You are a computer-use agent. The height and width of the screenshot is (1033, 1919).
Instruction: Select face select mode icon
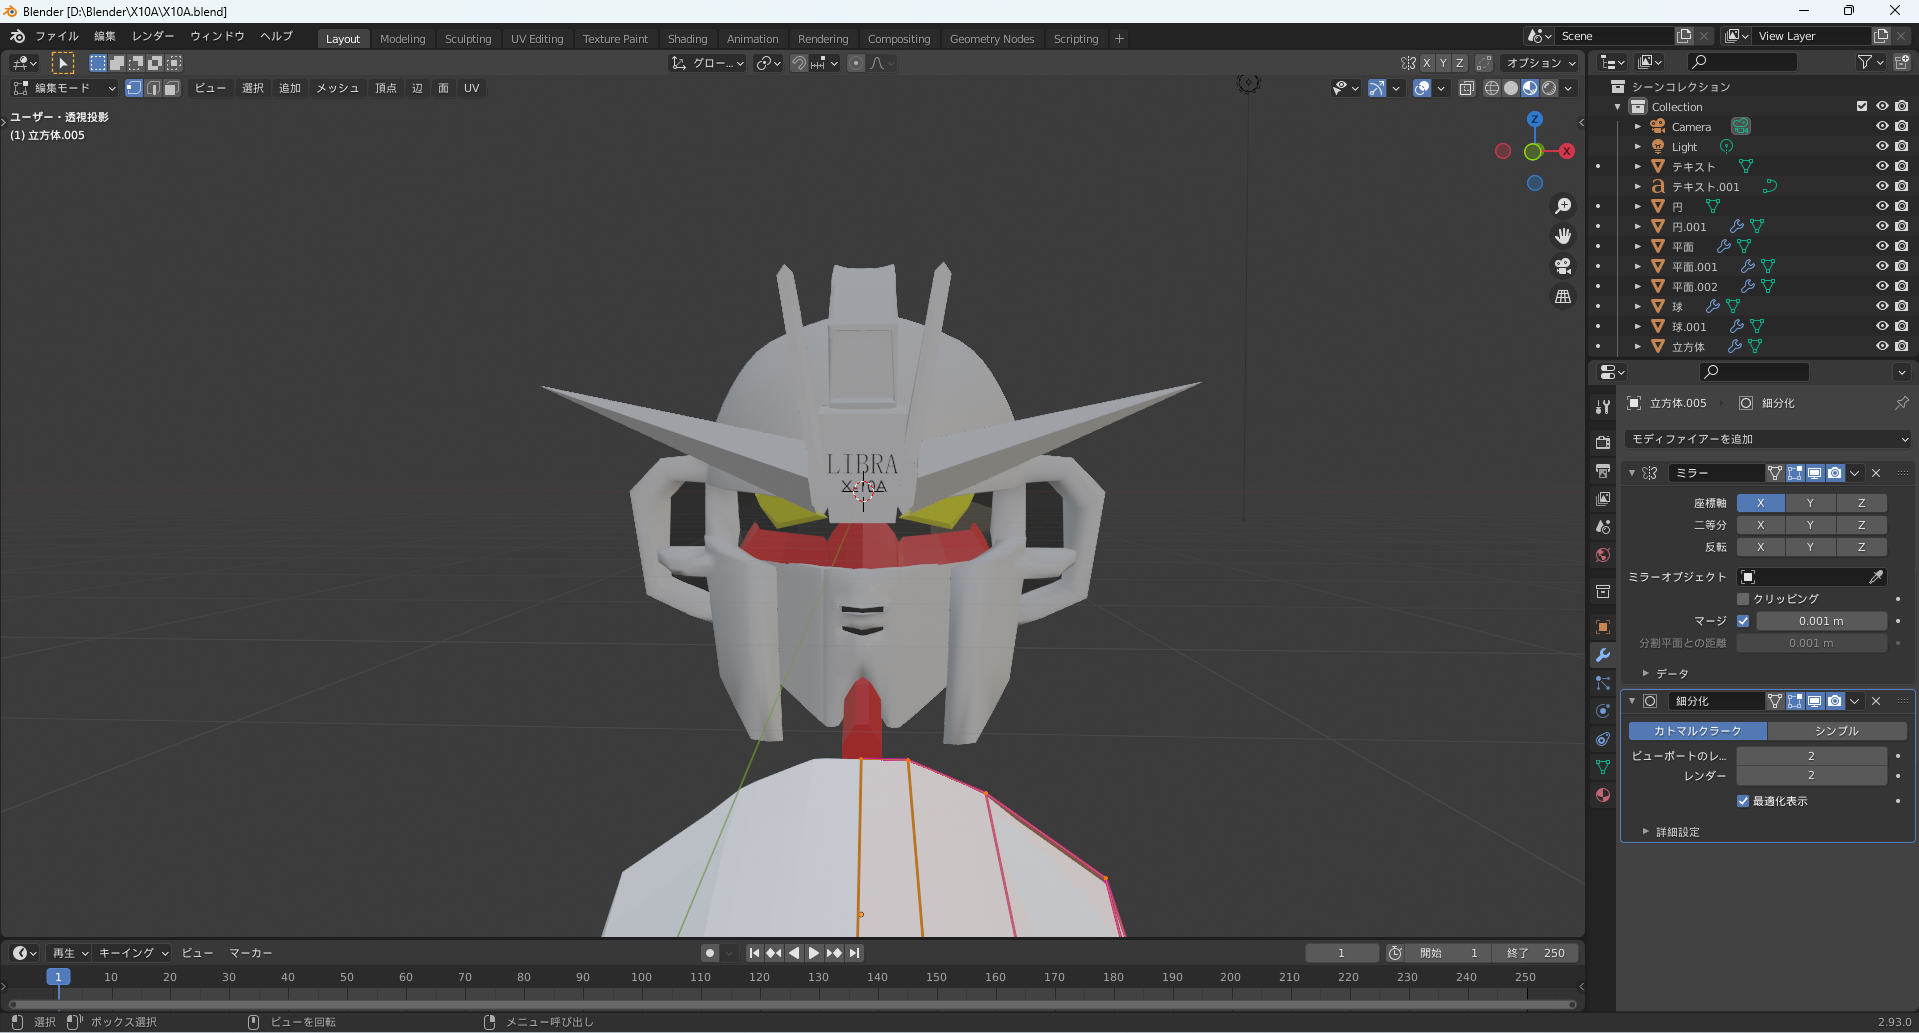tap(172, 88)
